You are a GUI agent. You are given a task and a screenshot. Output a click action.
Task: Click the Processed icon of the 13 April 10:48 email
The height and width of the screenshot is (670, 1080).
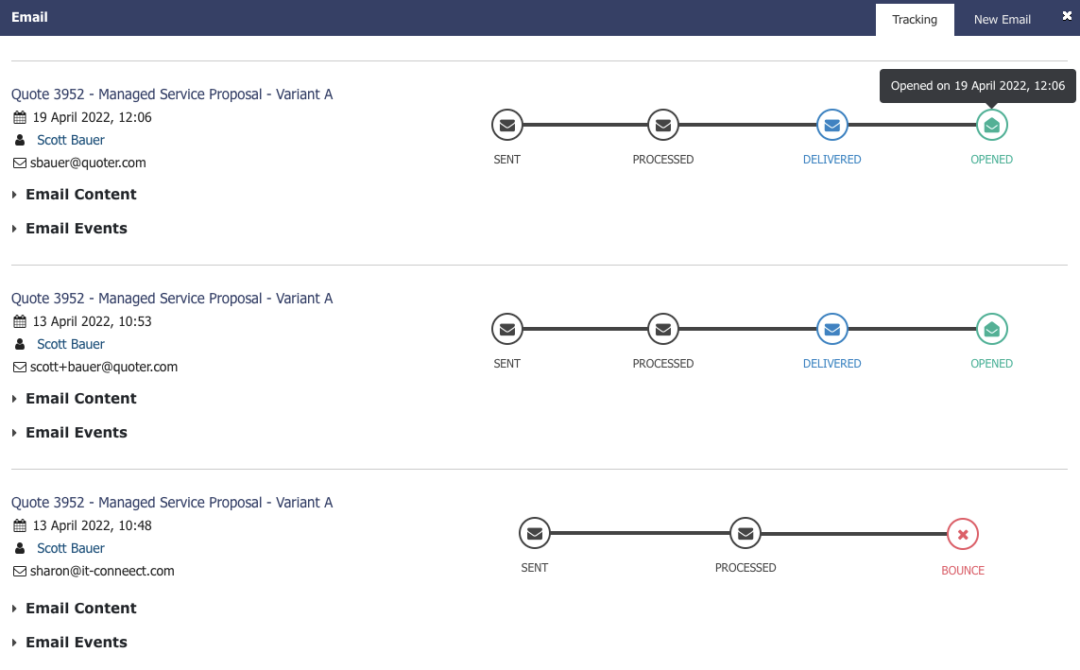coord(745,534)
